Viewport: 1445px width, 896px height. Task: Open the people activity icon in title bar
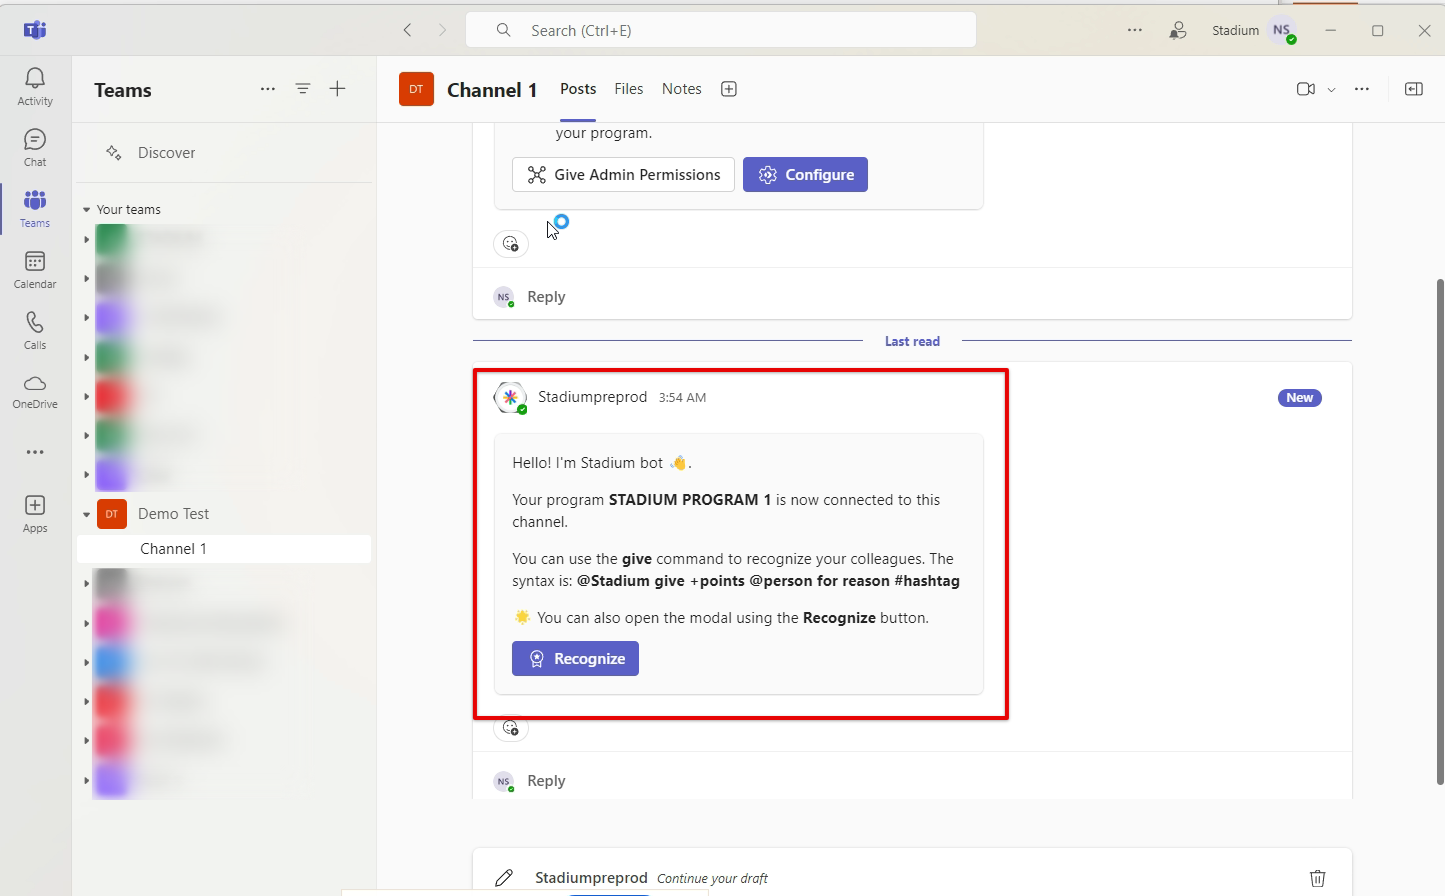tap(1178, 30)
